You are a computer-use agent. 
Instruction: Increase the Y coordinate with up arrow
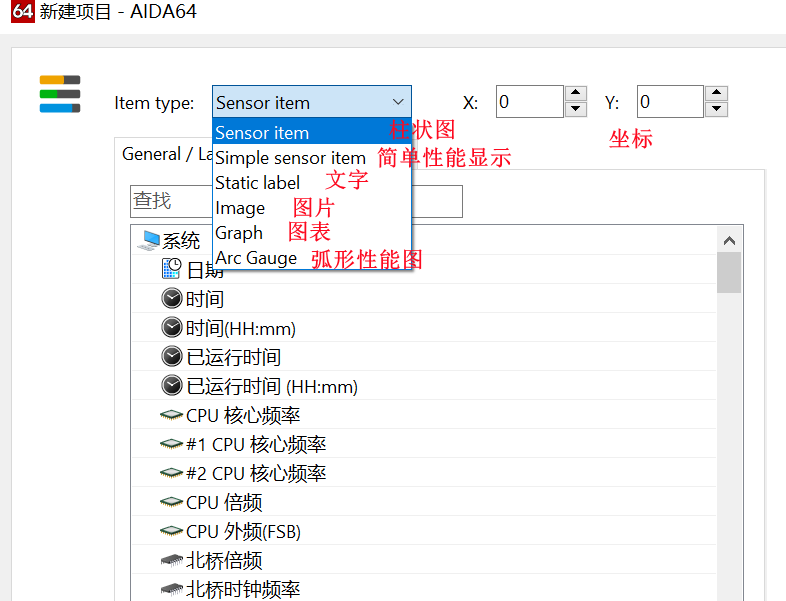pyautogui.click(x=716, y=93)
